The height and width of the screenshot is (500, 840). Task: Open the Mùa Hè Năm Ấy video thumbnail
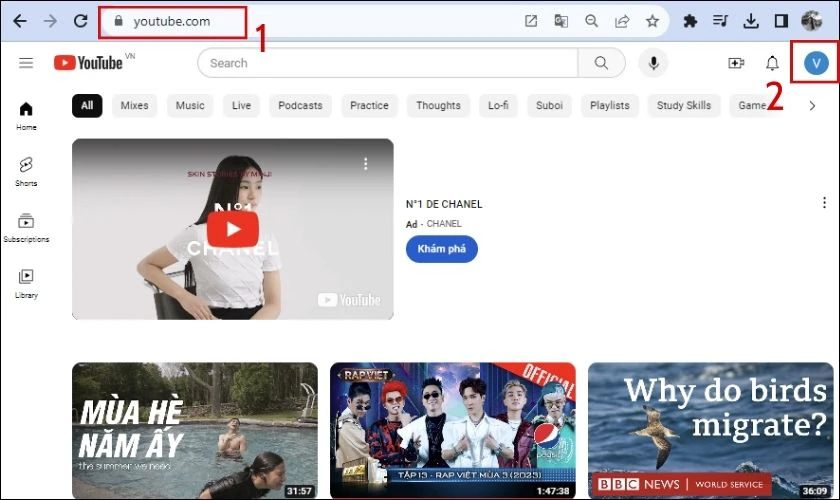click(x=195, y=430)
